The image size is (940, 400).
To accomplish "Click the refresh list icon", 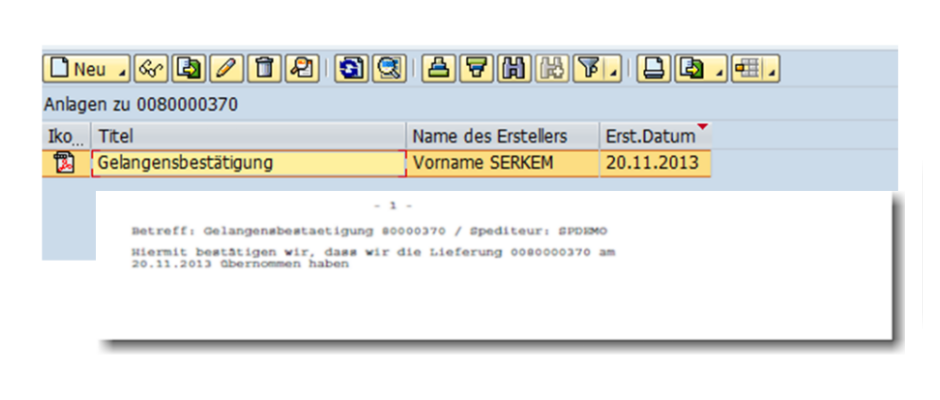I will pyautogui.click(x=350, y=69).
